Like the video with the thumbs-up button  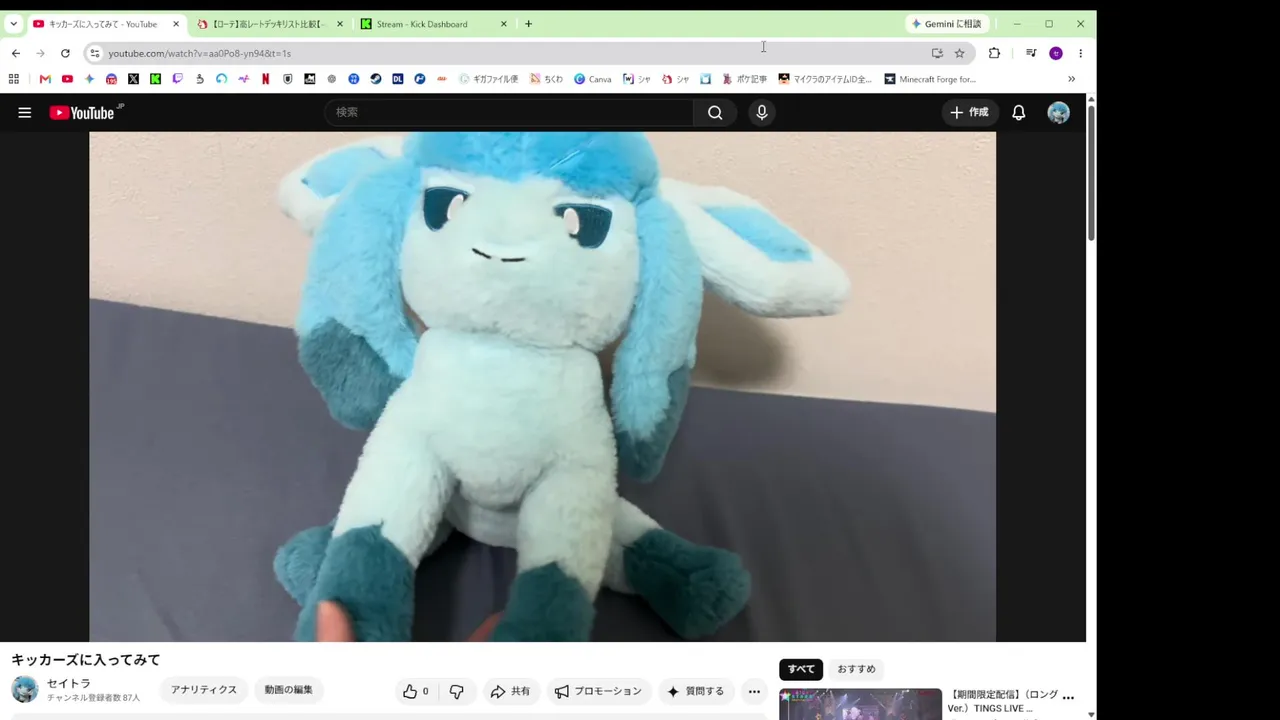click(416, 691)
